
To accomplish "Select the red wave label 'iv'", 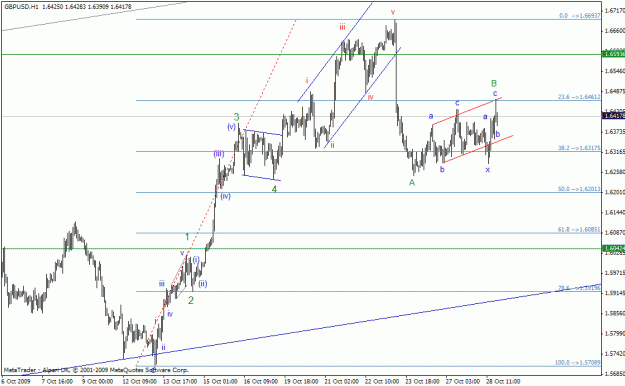I will click(x=371, y=97).
